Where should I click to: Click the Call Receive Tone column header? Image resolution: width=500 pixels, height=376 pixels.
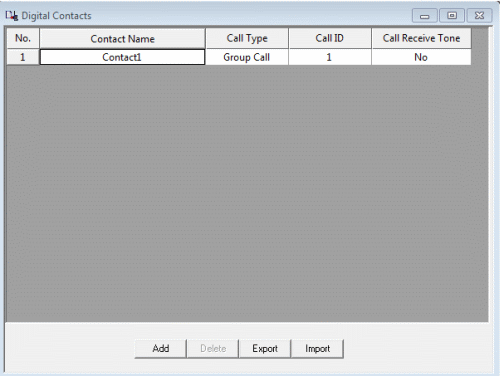pyautogui.click(x=421, y=39)
